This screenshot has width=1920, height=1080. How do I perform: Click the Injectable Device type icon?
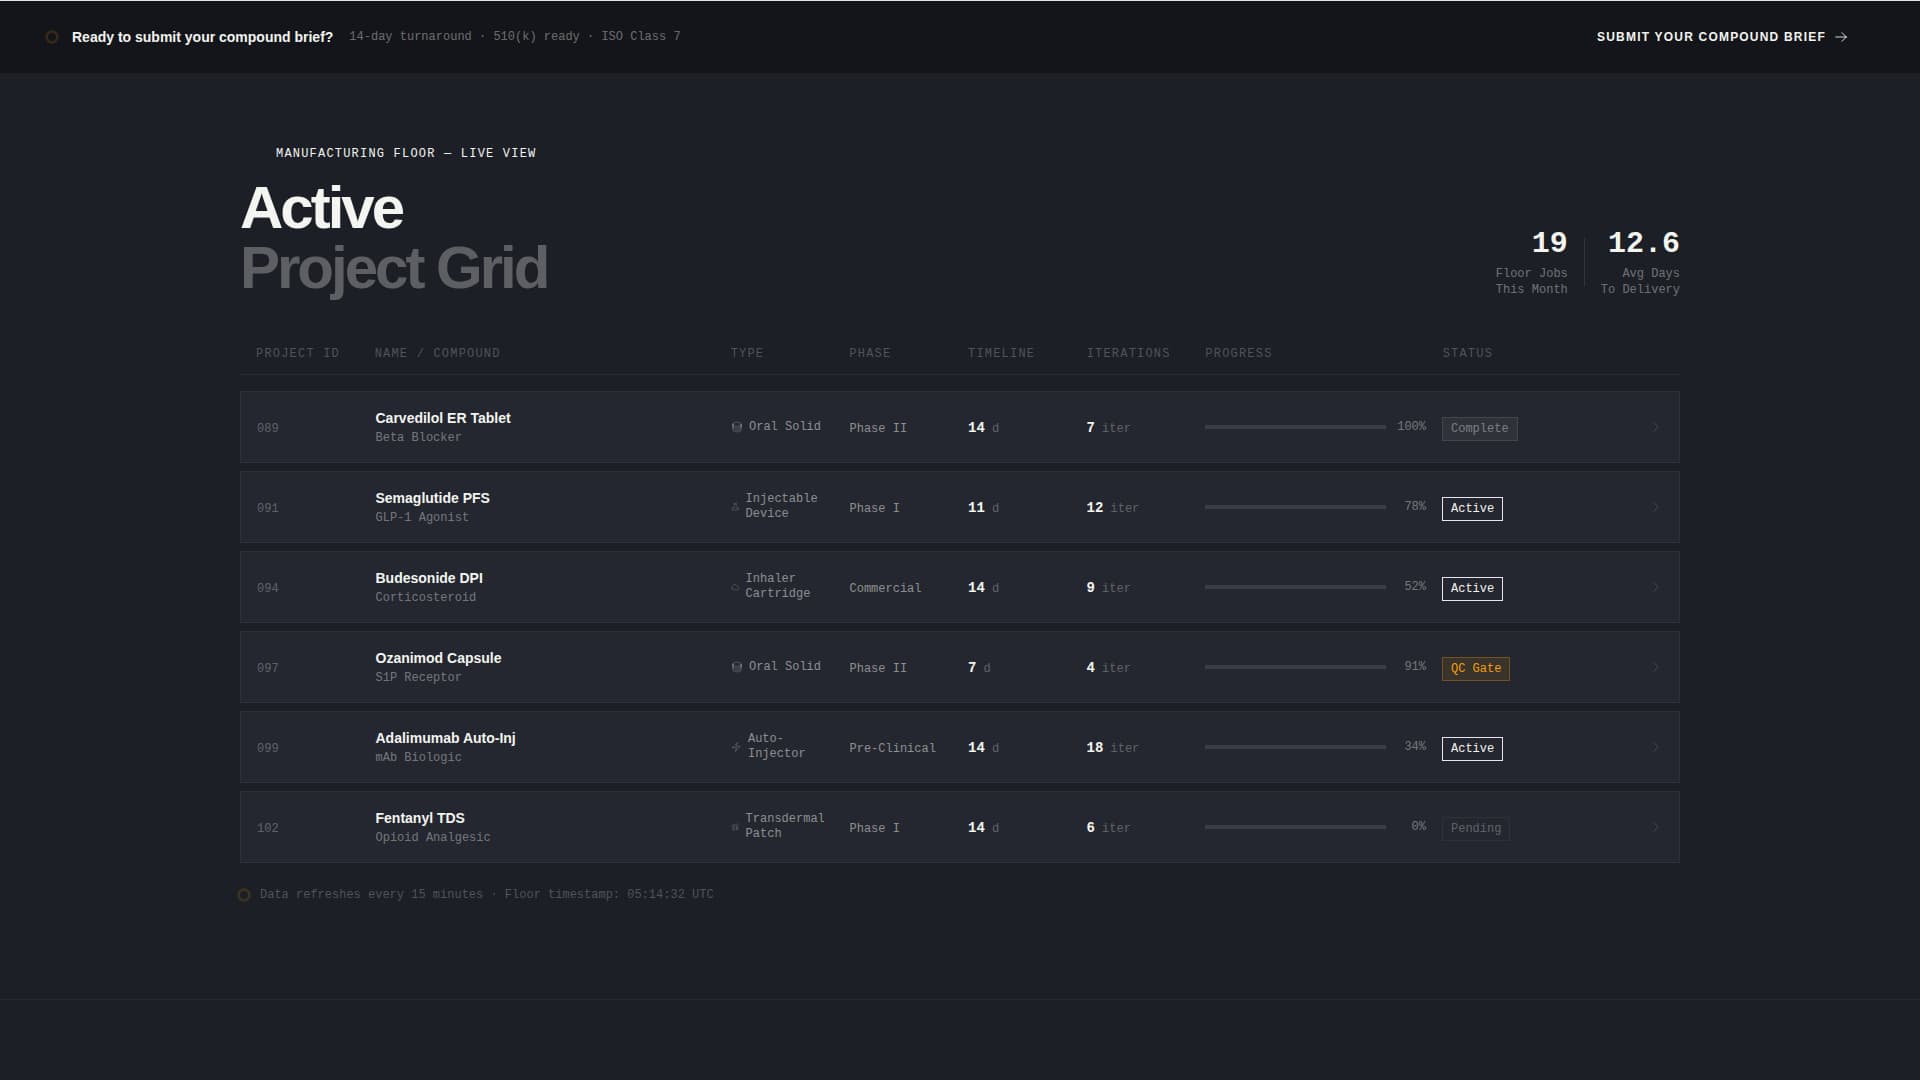pyautogui.click(x=735, y=507)
